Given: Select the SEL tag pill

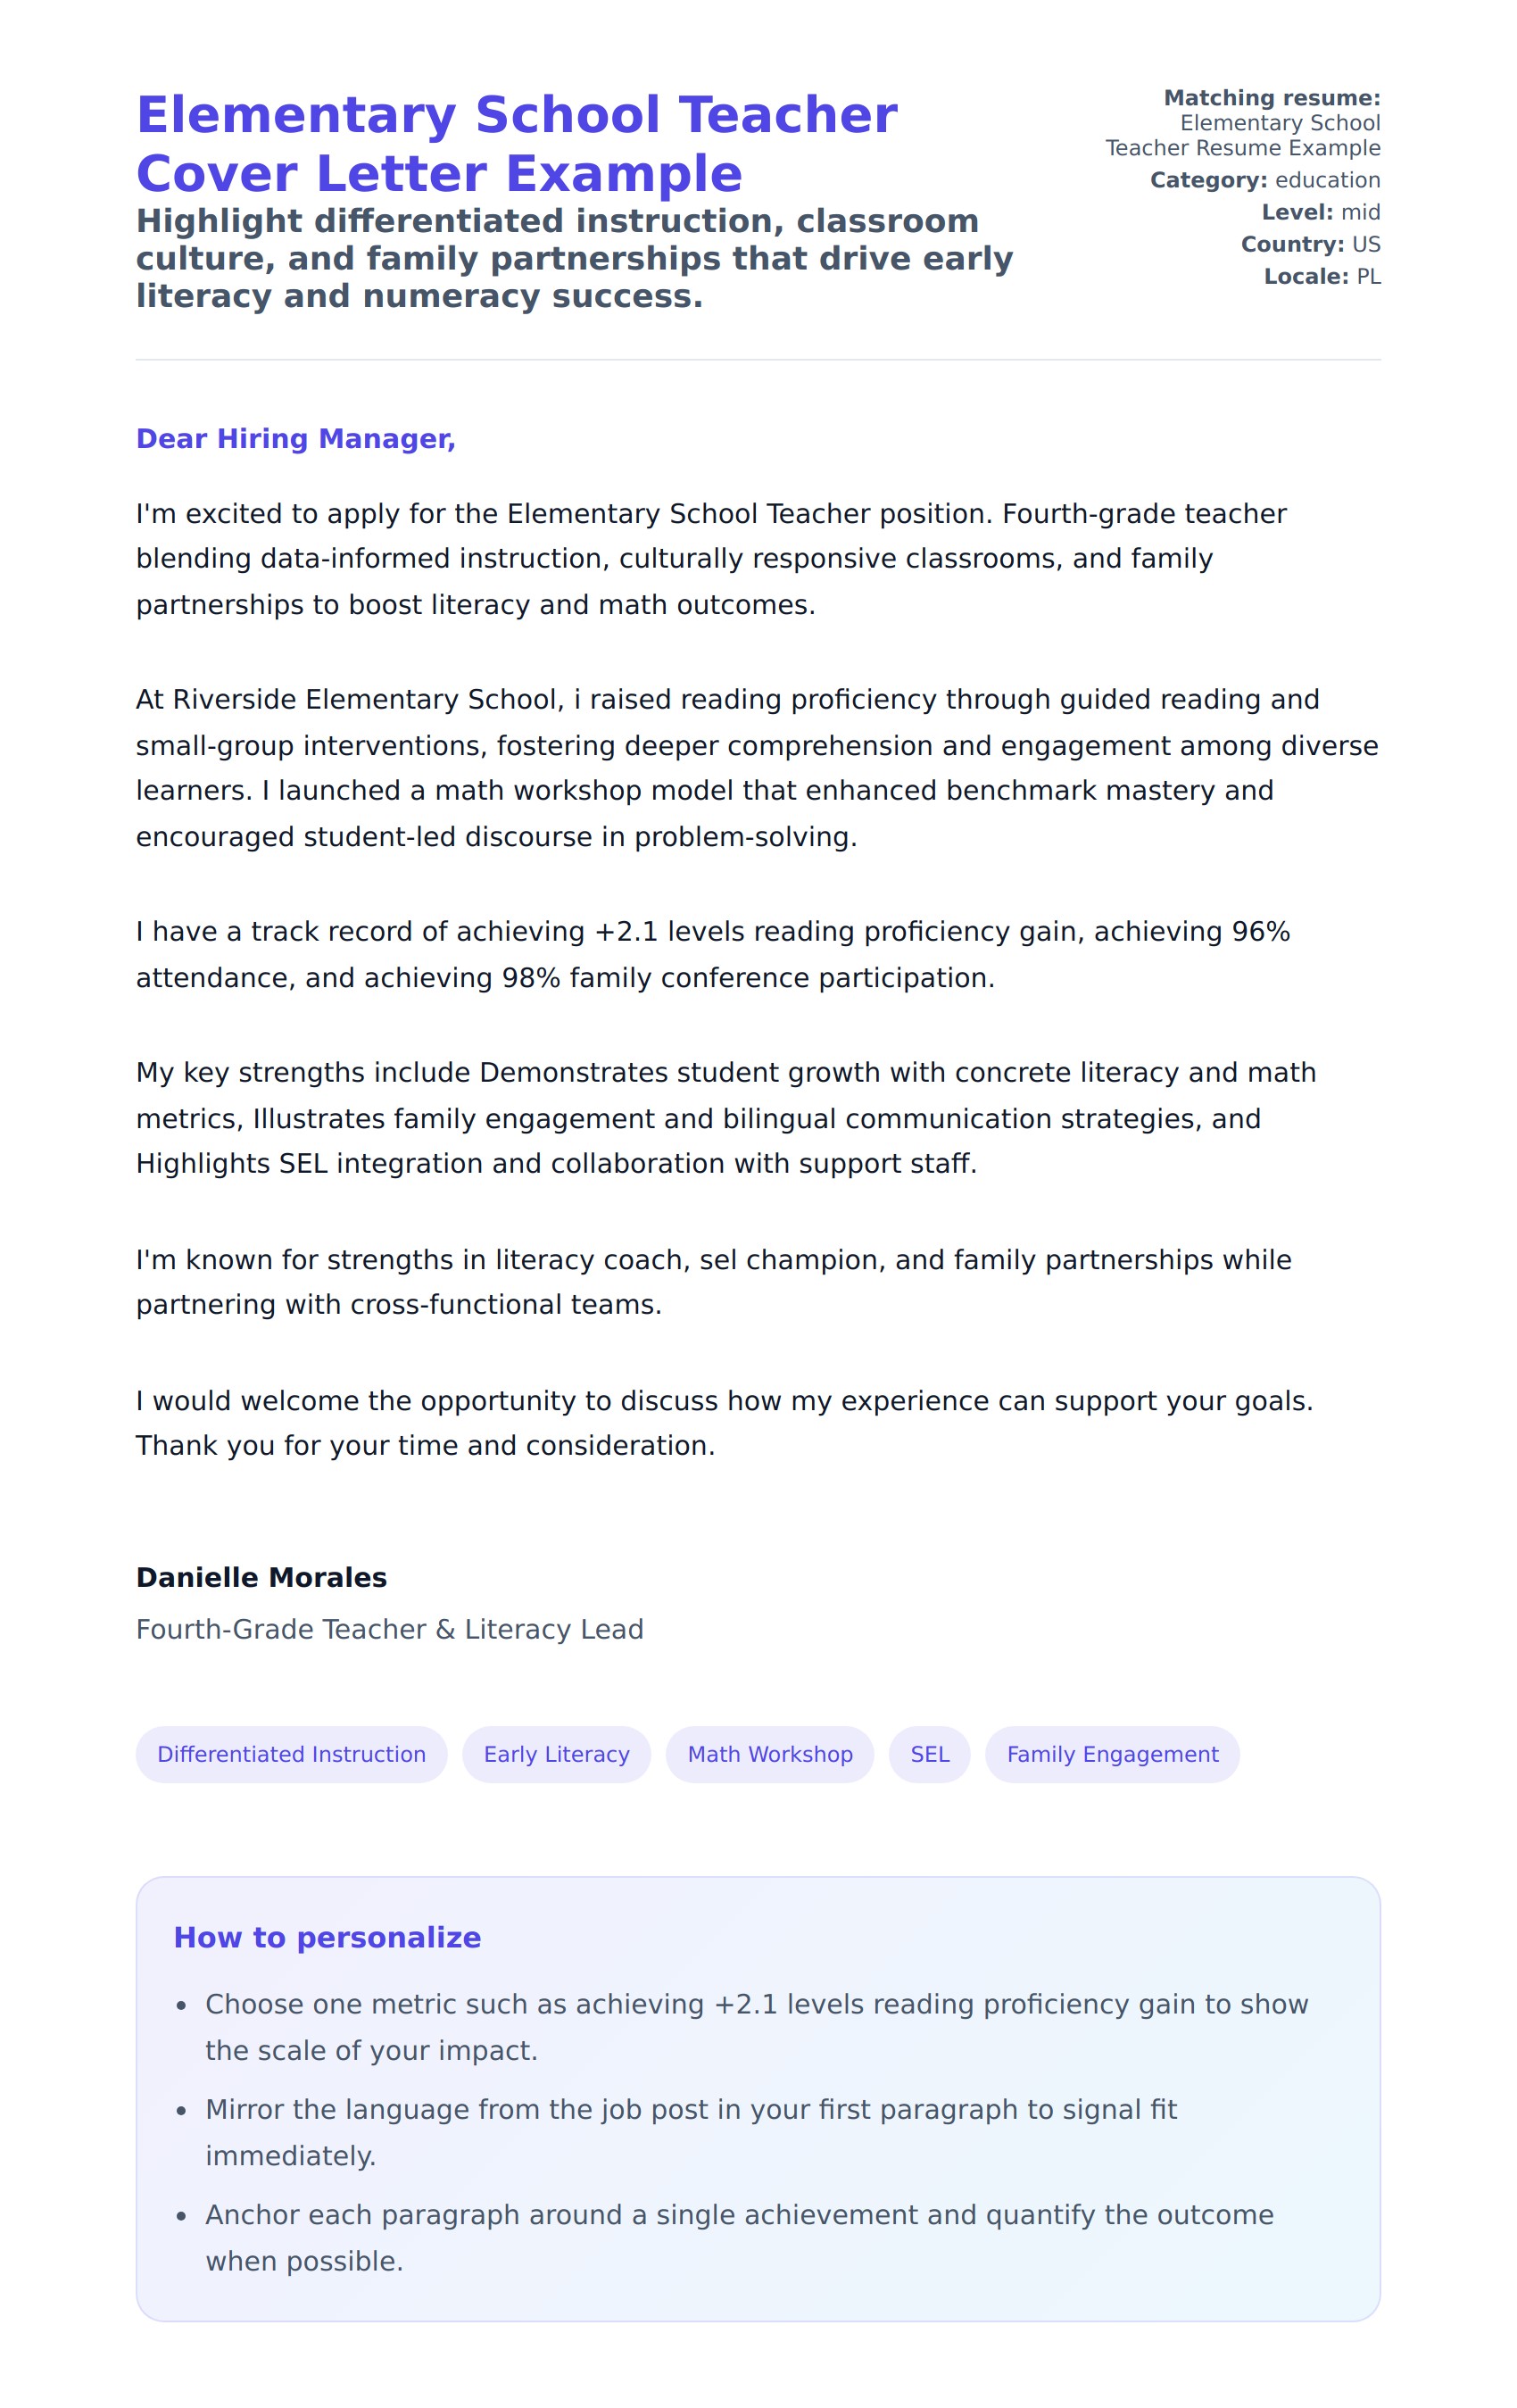Looking at the screenshot, I should coord(929,1754).
